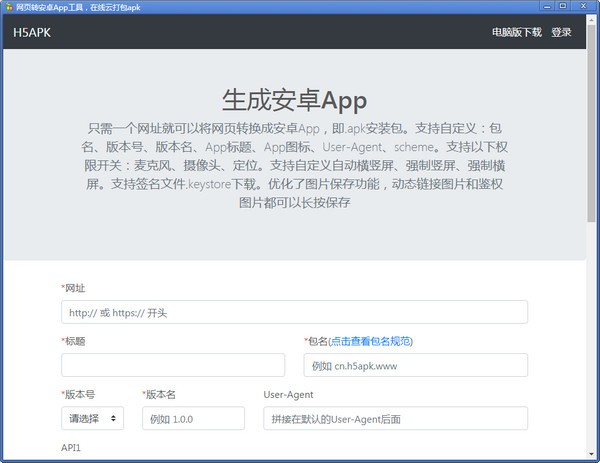Click the H5APK brand logo
The height and width of the screenshot is (463, 600).
pyautogui.click(x=32, y=32)
